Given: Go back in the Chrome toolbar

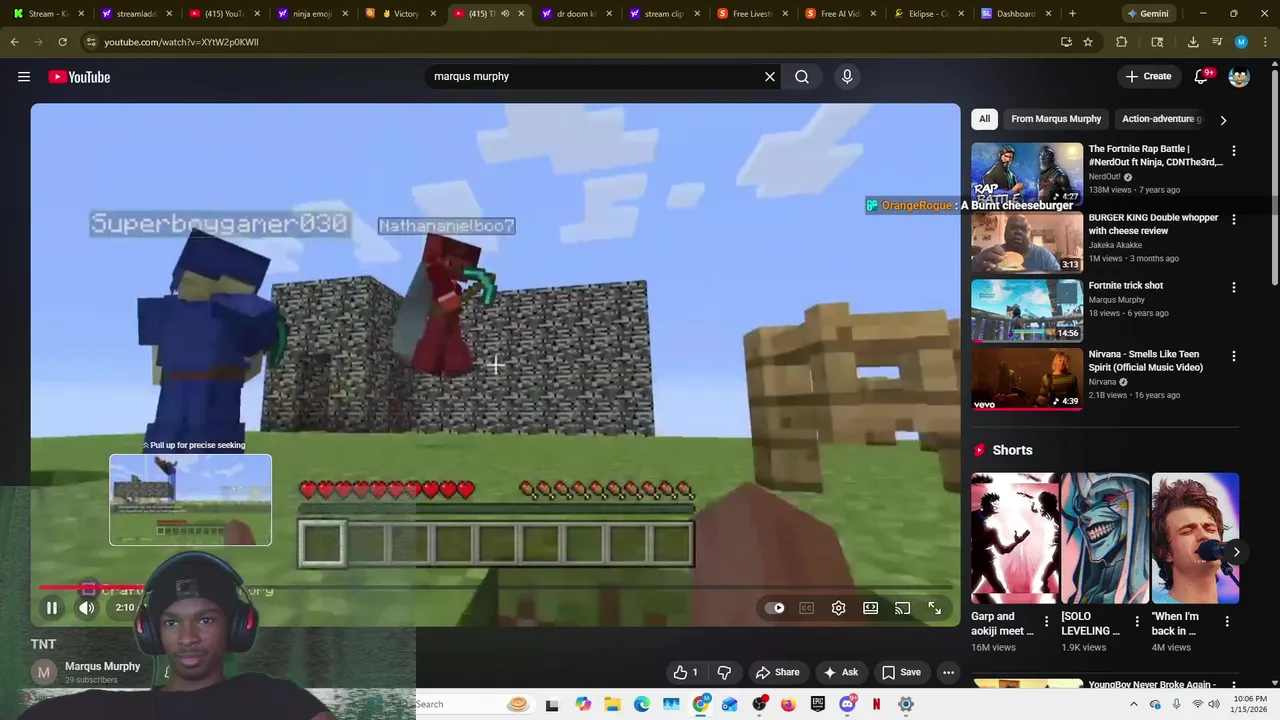Looking at the screenshot, I should point(14,42).
